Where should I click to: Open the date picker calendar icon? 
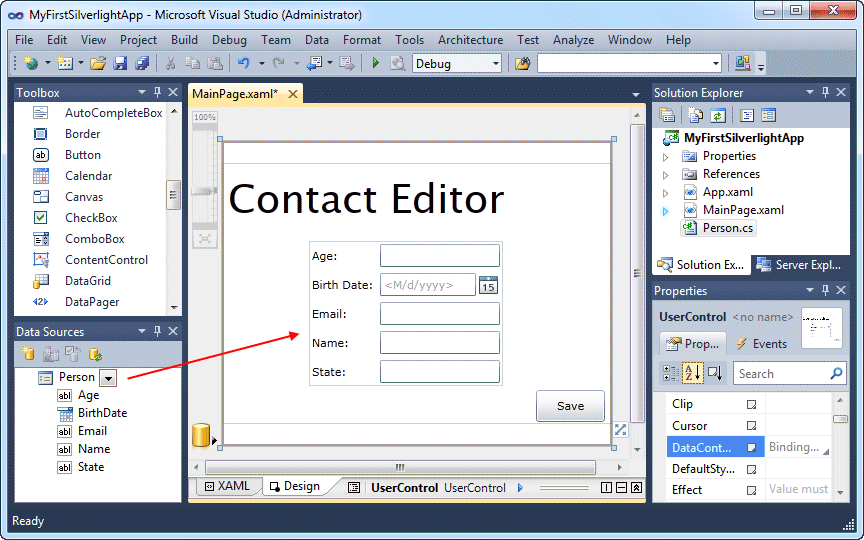pos(488,285)
